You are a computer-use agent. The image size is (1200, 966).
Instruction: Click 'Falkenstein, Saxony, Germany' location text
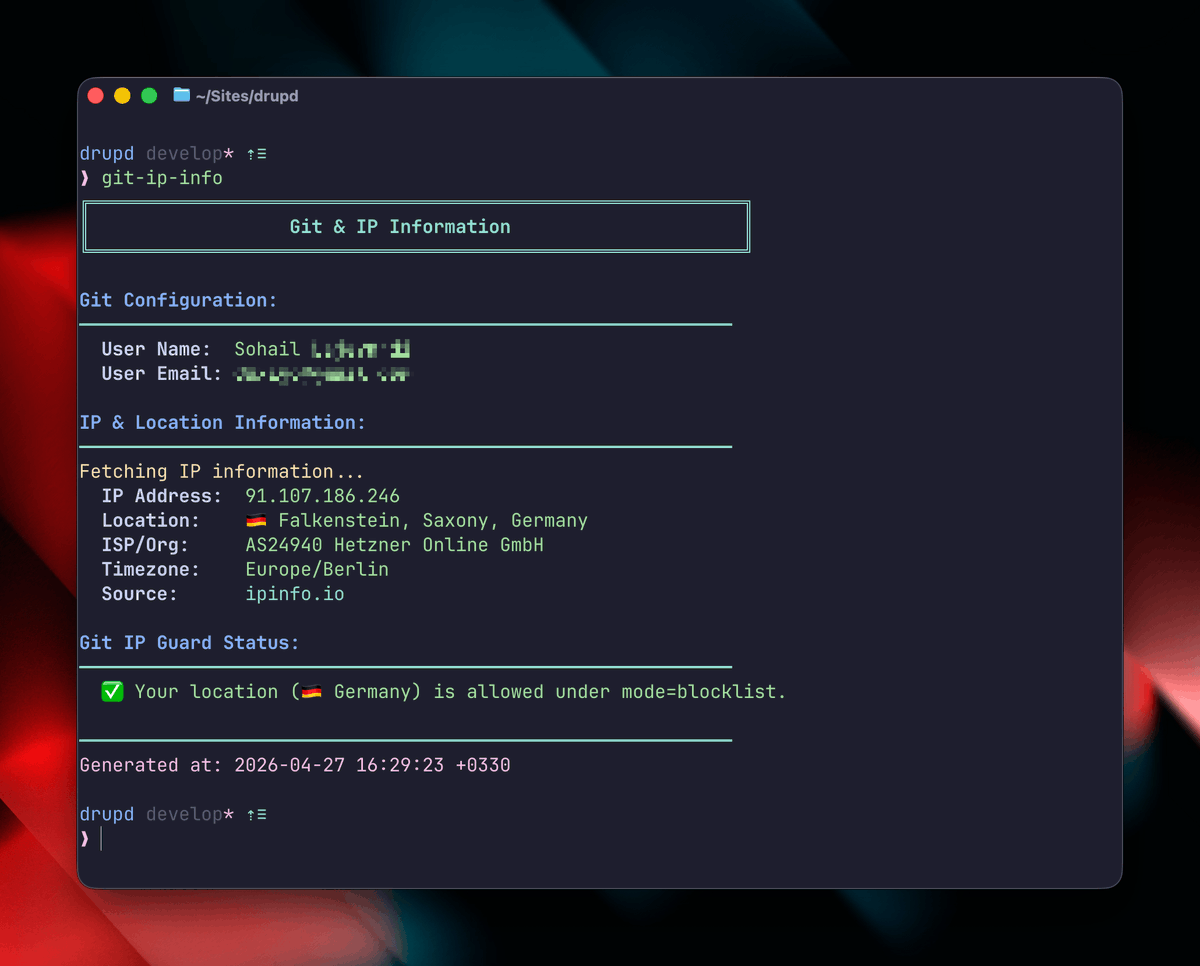click(x=433, y=521)
